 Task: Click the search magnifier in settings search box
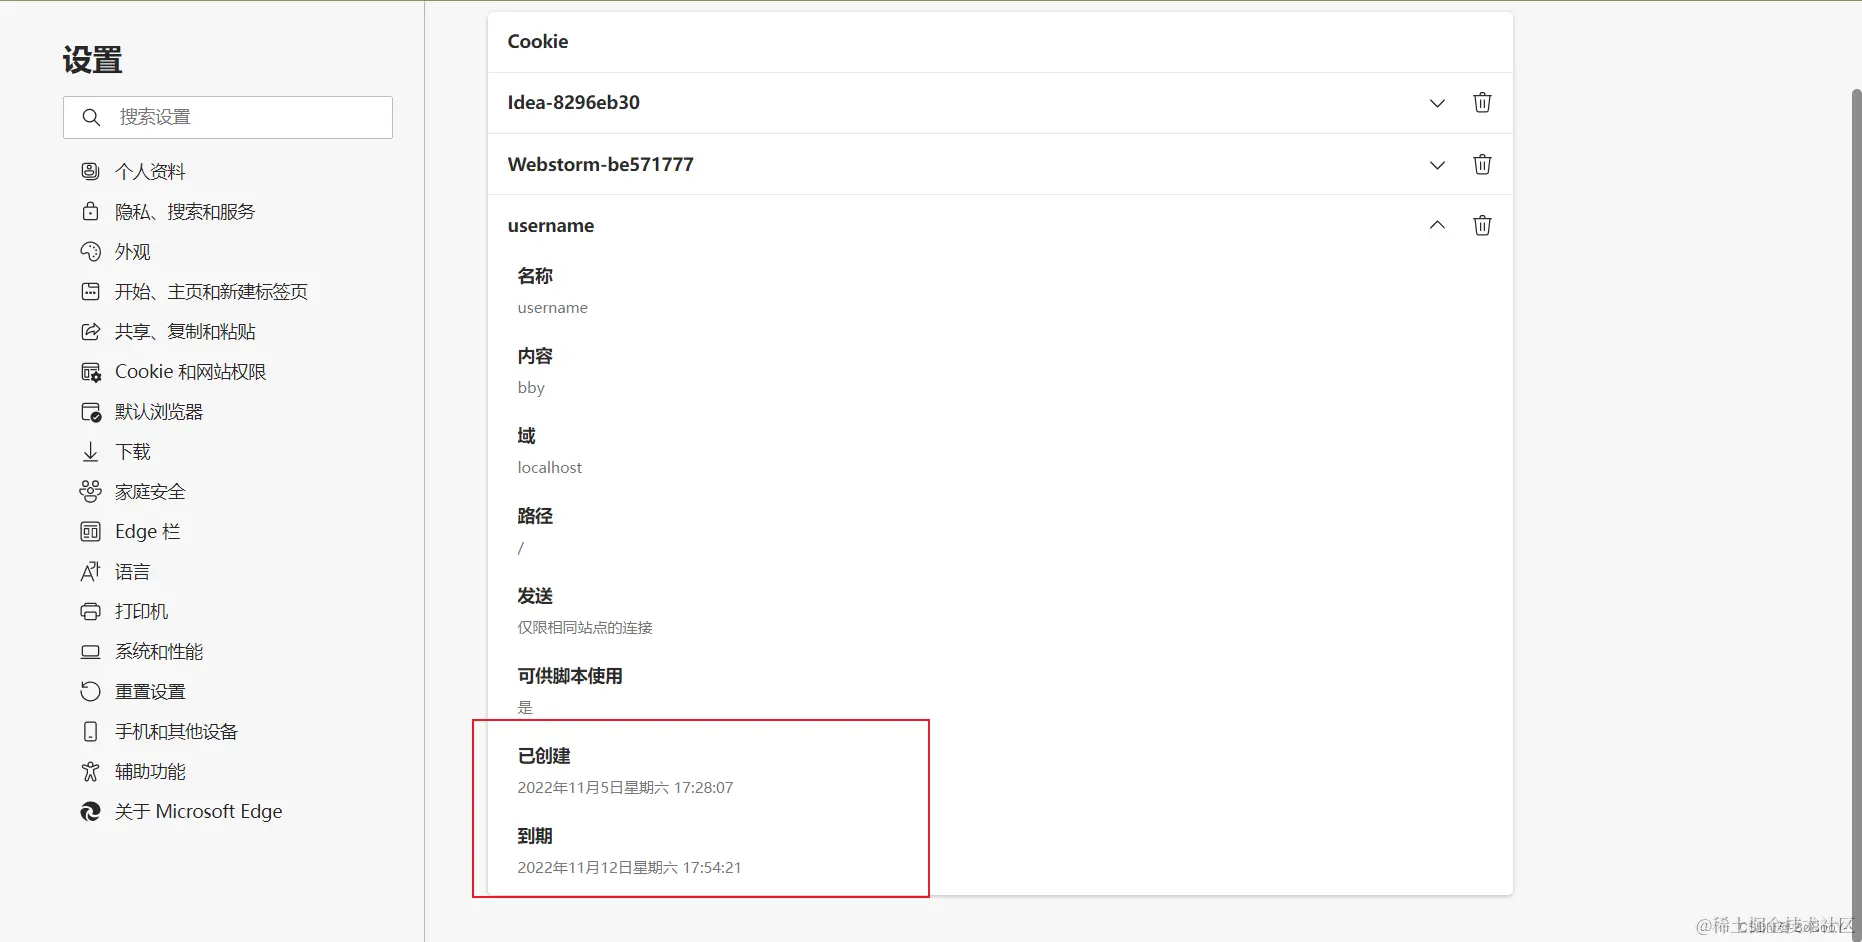(91, 117)
